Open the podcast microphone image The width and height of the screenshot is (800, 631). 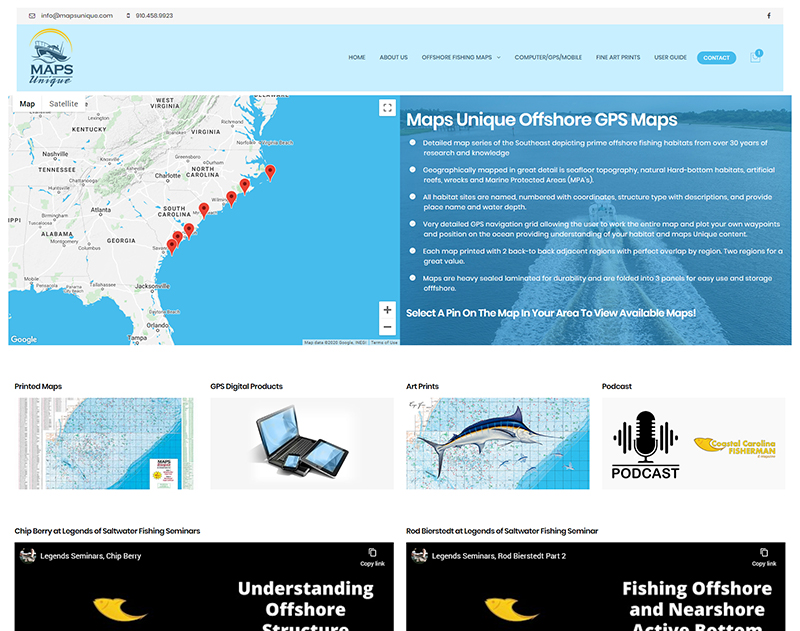coord(693,443)
